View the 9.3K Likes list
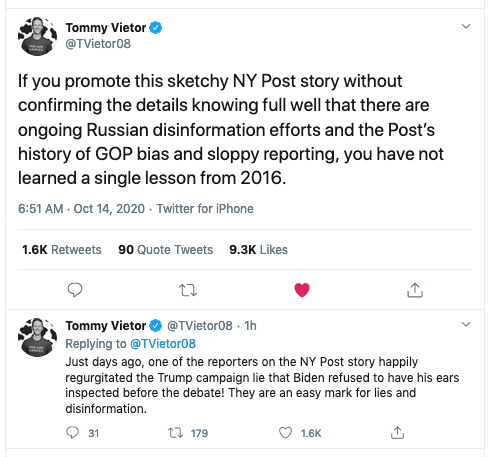Viewport: 490px width, 457px height. pyautogui.click(x=258, y=250)
